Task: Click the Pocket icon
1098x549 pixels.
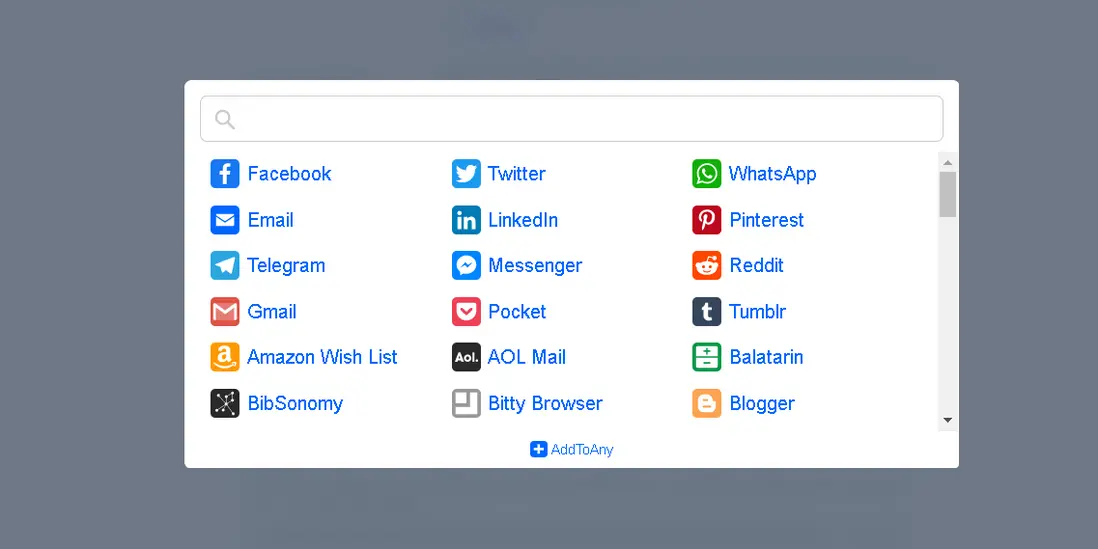Action: (466, 312)
